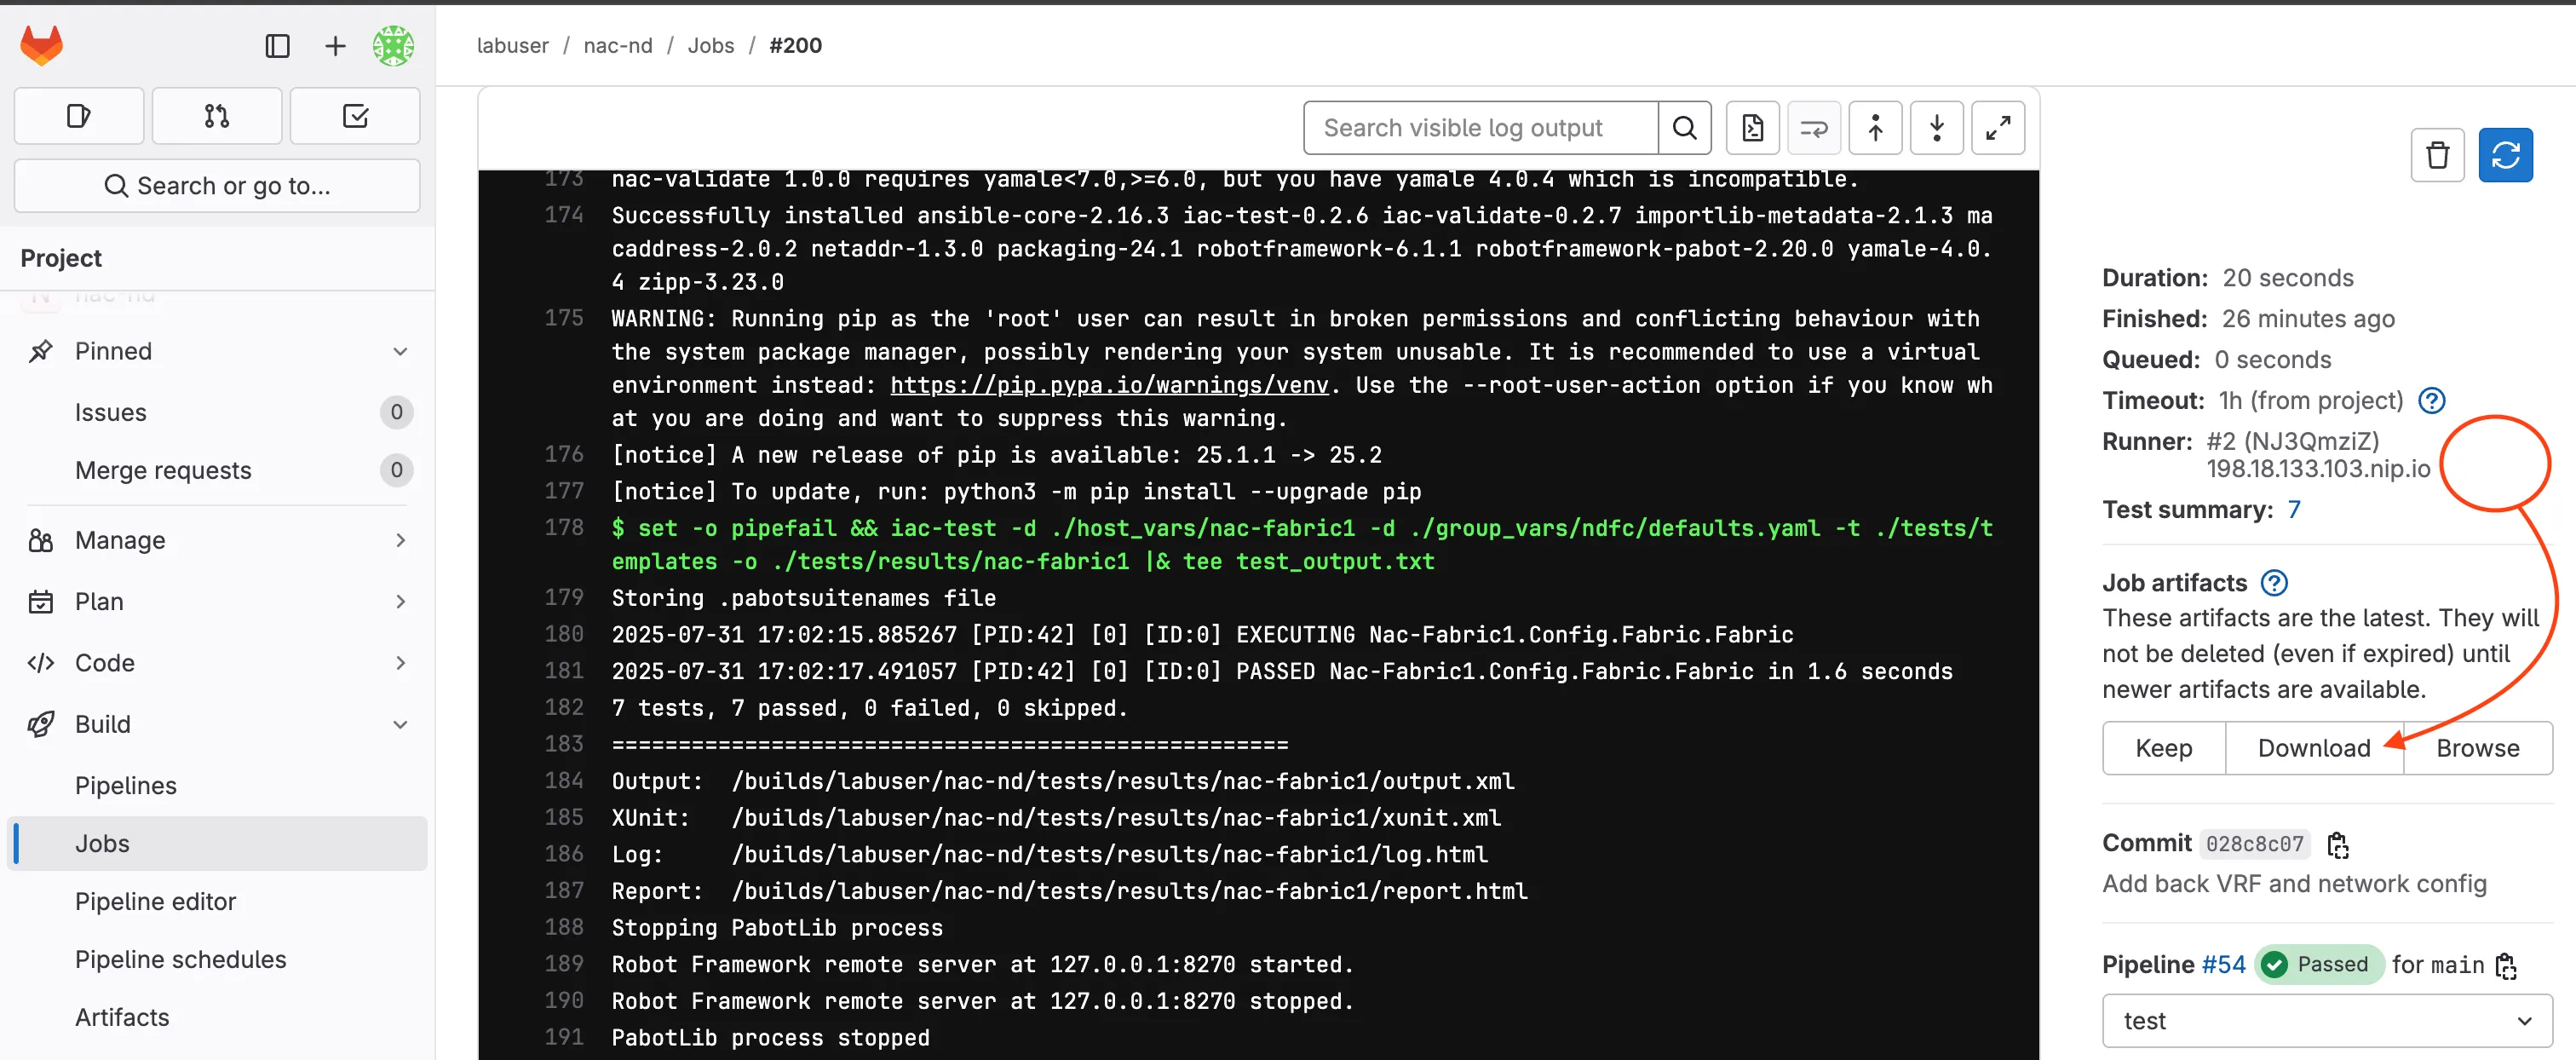The width and height of the screenshot is (2576, 1060).
Task: Expand the Manage section
Action: click(400, 540)
